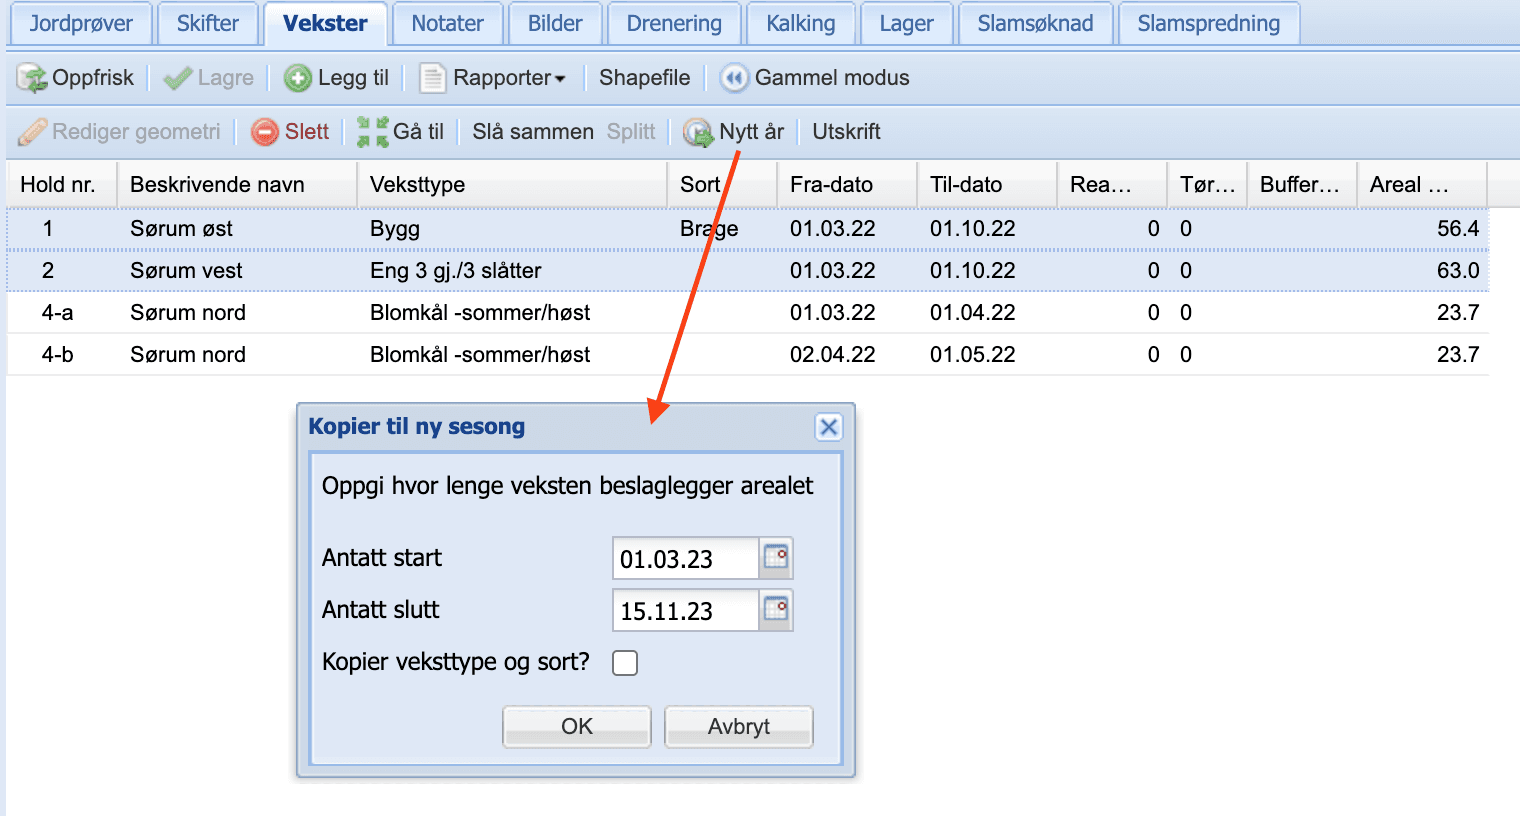Close the Kopier til ny sesong dialog
This screenshot has width=1520, height=816.
[829, 428]
